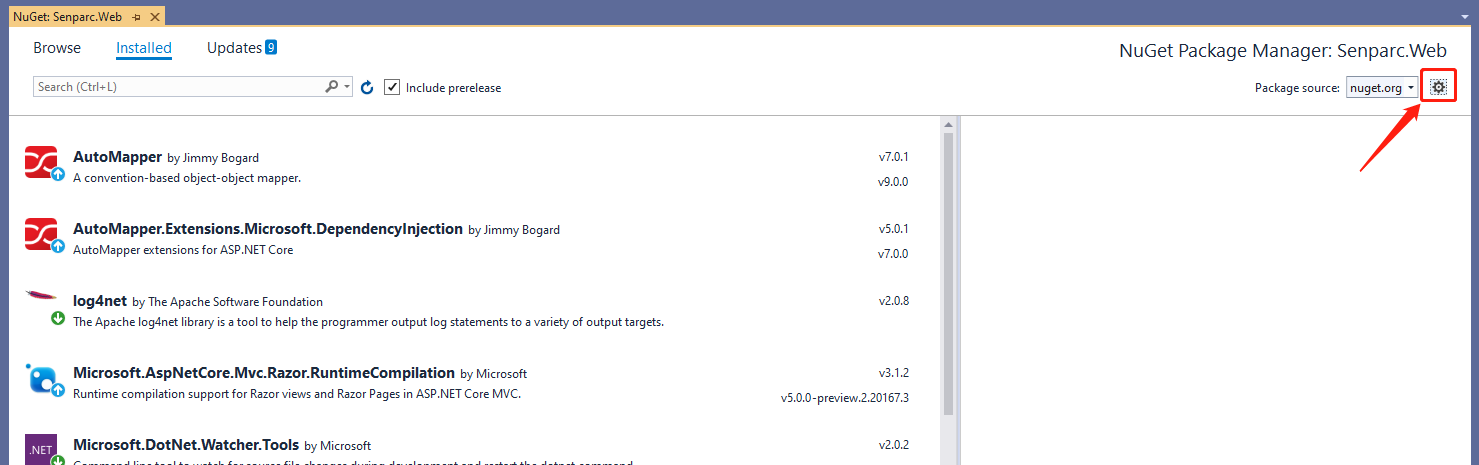Select the AutoMapper package name

[118, 157]
